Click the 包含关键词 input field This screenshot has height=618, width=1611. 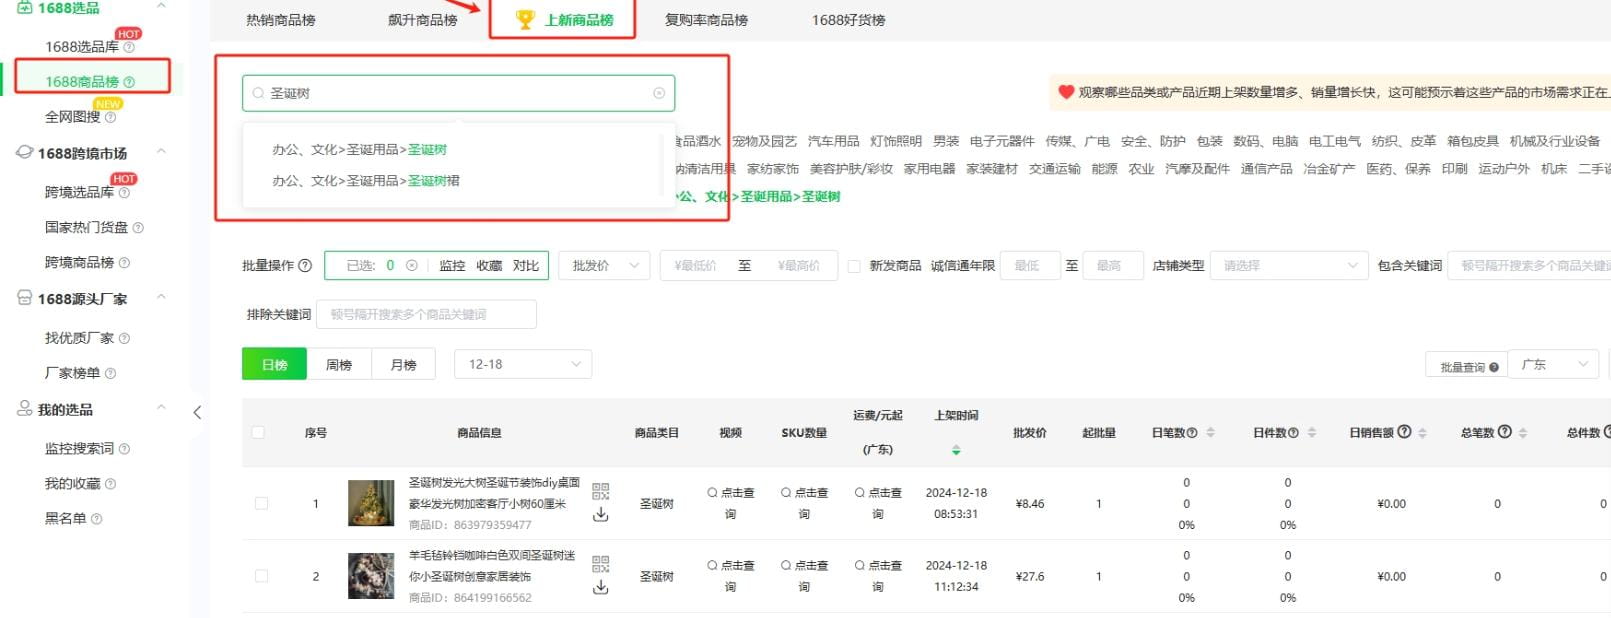(1530, 266)
